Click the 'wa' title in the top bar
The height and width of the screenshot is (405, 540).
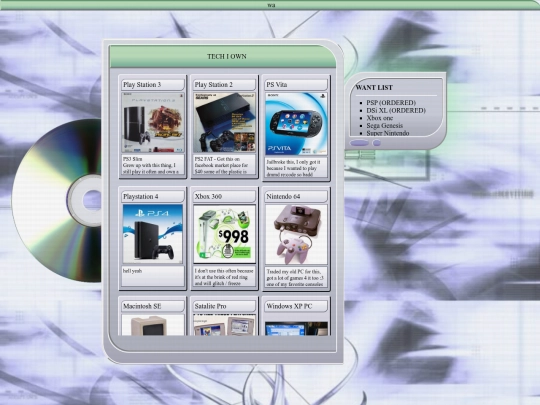[271, 5]
